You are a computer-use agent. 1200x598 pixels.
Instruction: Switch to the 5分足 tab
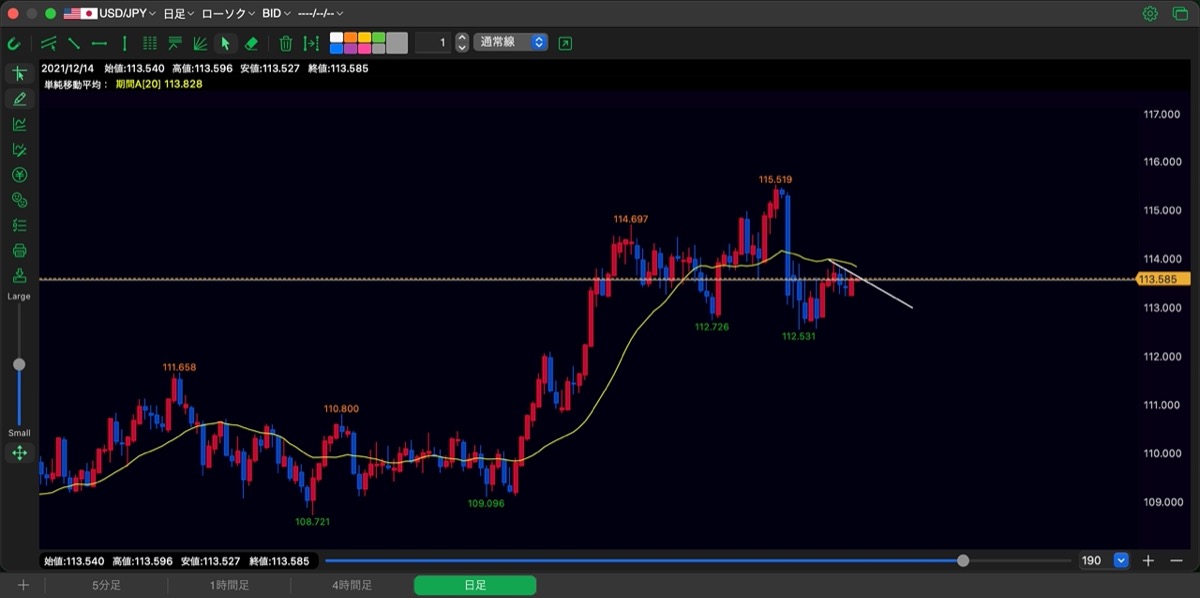point(107,585)
